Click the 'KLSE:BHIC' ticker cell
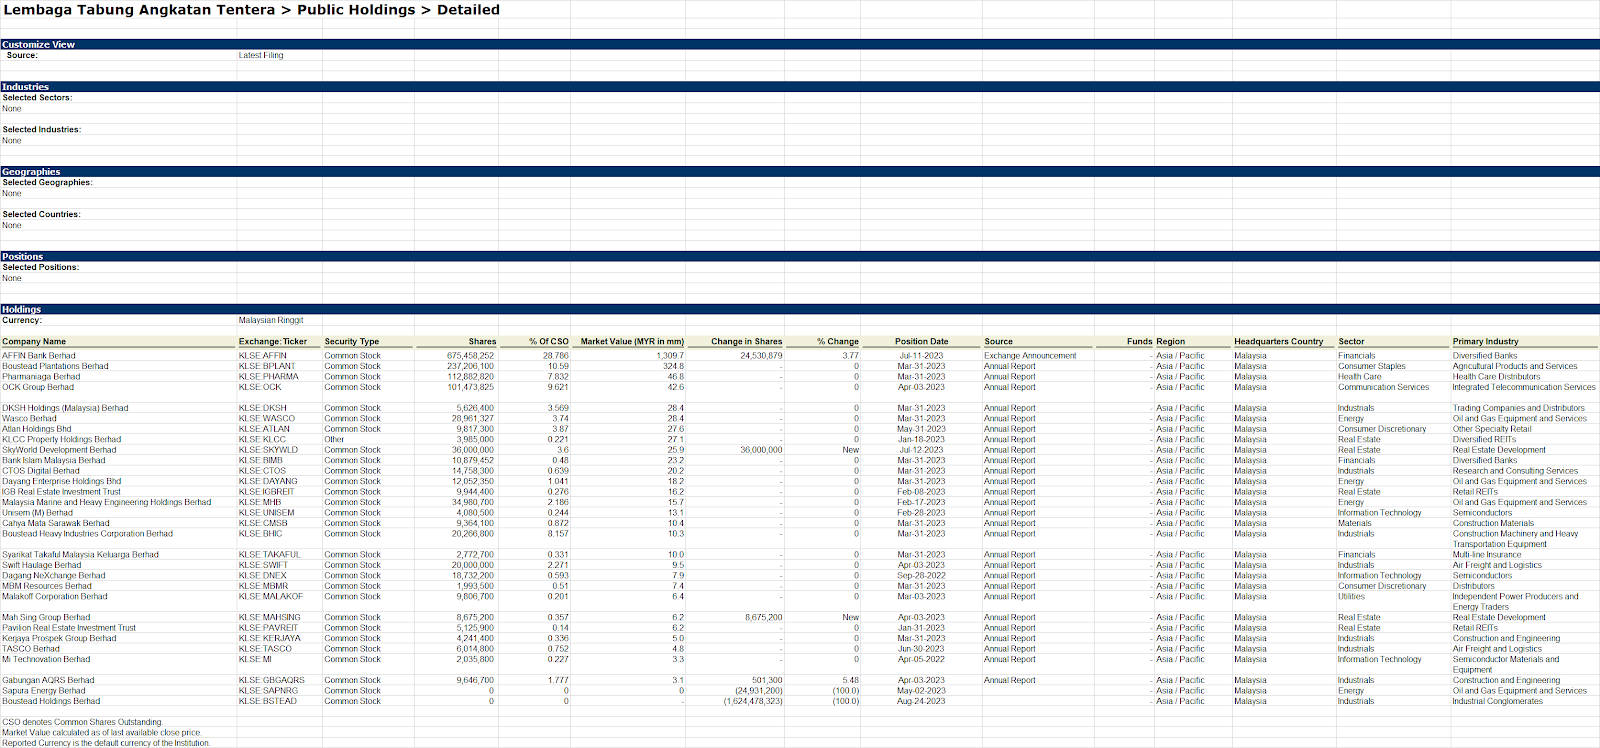Image resolution: width=1600 pixels, height=748 pixels. (x=261, y=534)
